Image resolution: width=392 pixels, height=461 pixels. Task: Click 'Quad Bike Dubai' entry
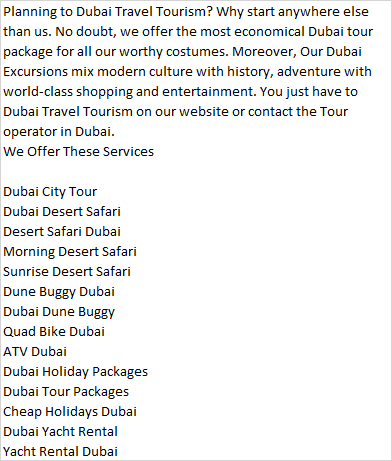tap(54, 332)
